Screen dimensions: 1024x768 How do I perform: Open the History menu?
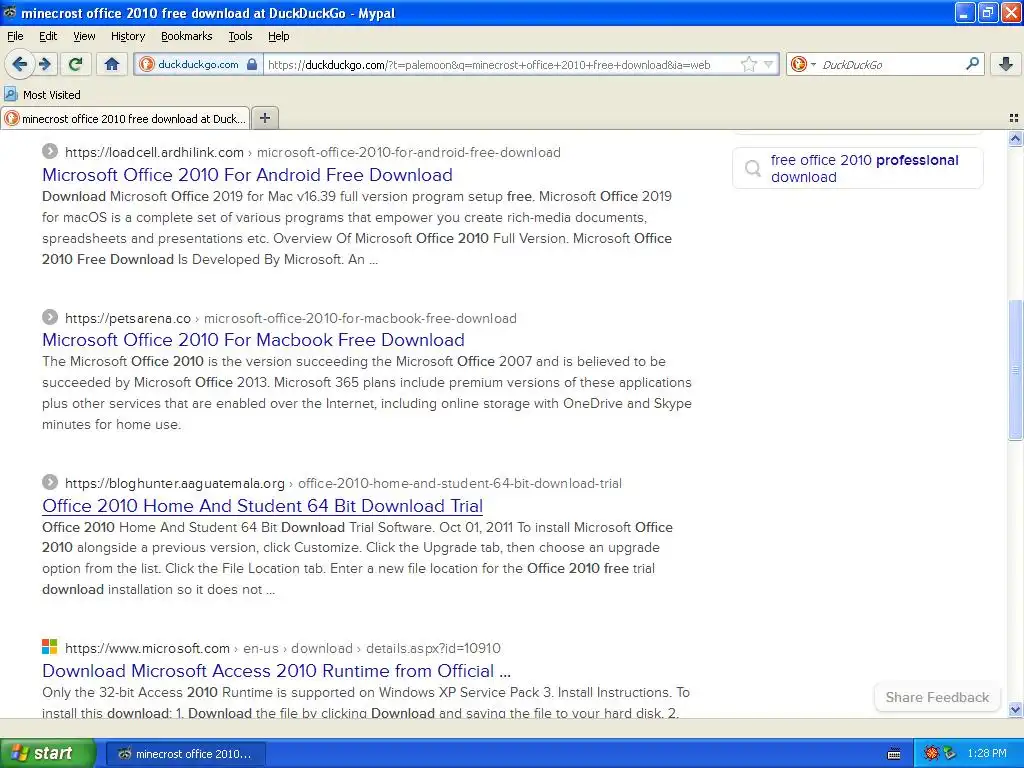(x=127, y=36)
